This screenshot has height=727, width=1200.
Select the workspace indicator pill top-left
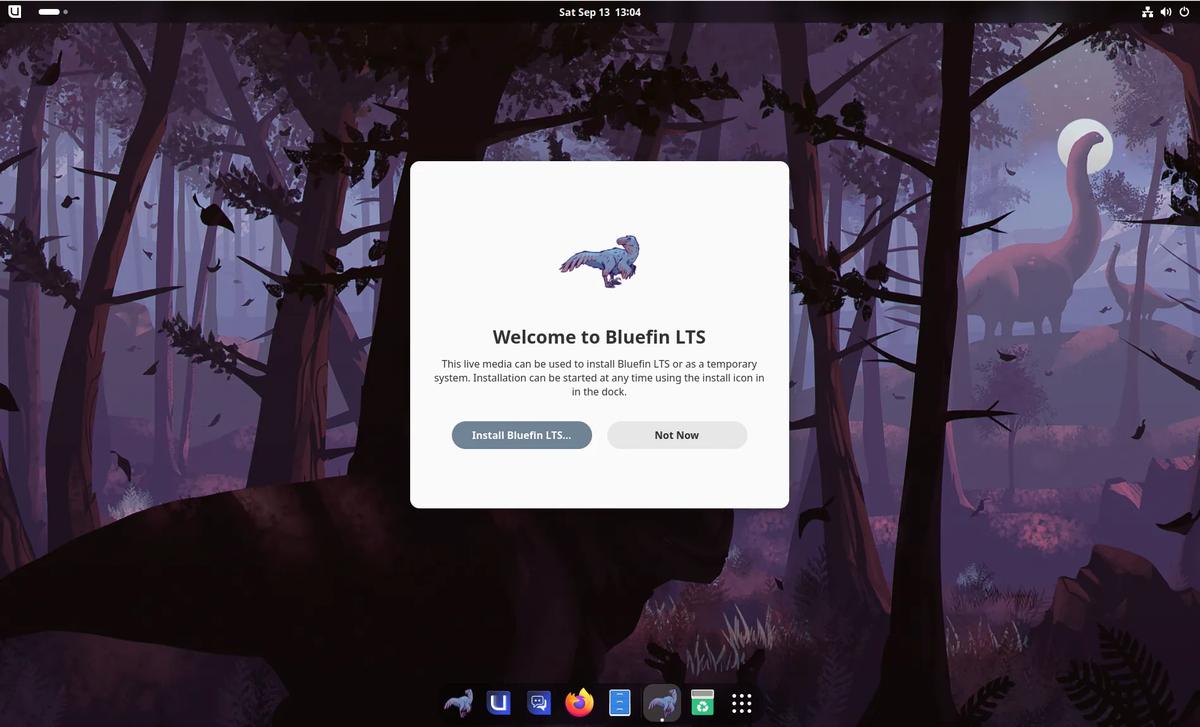pos(47,12)
